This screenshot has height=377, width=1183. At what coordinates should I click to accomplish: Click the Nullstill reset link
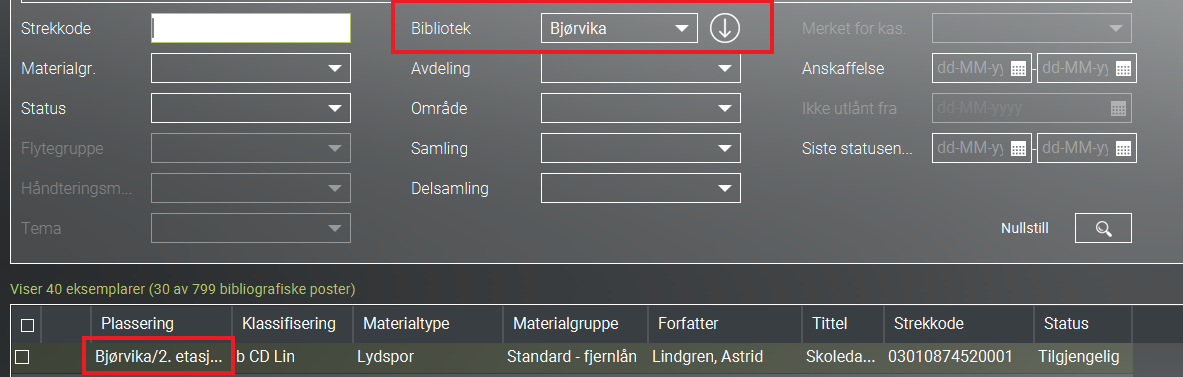pyautogui.click(x=1025, y=228)
